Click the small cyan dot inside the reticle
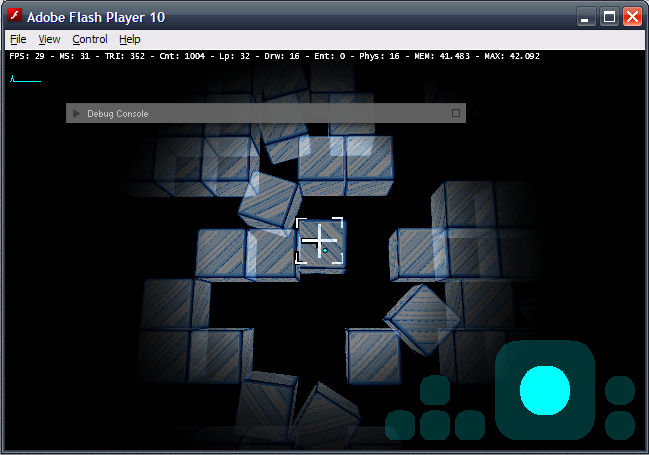Viewport: 649px width, 455px height. [325, 250]
